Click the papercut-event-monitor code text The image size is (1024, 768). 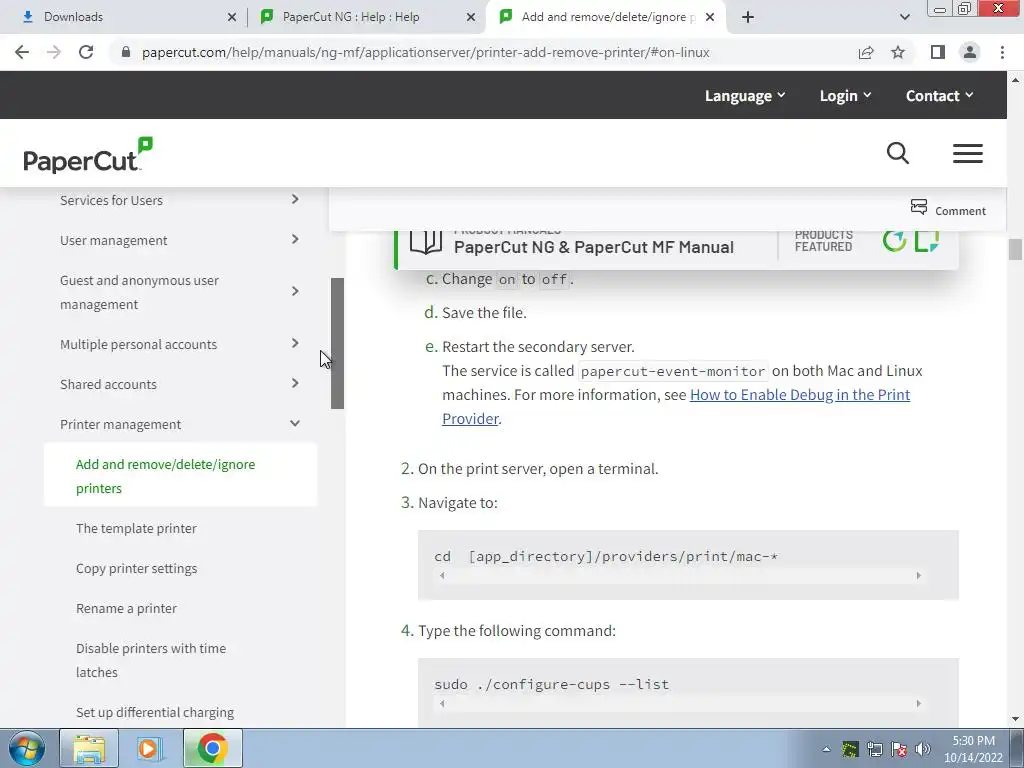pyautogui.click(x=673, y=371)
